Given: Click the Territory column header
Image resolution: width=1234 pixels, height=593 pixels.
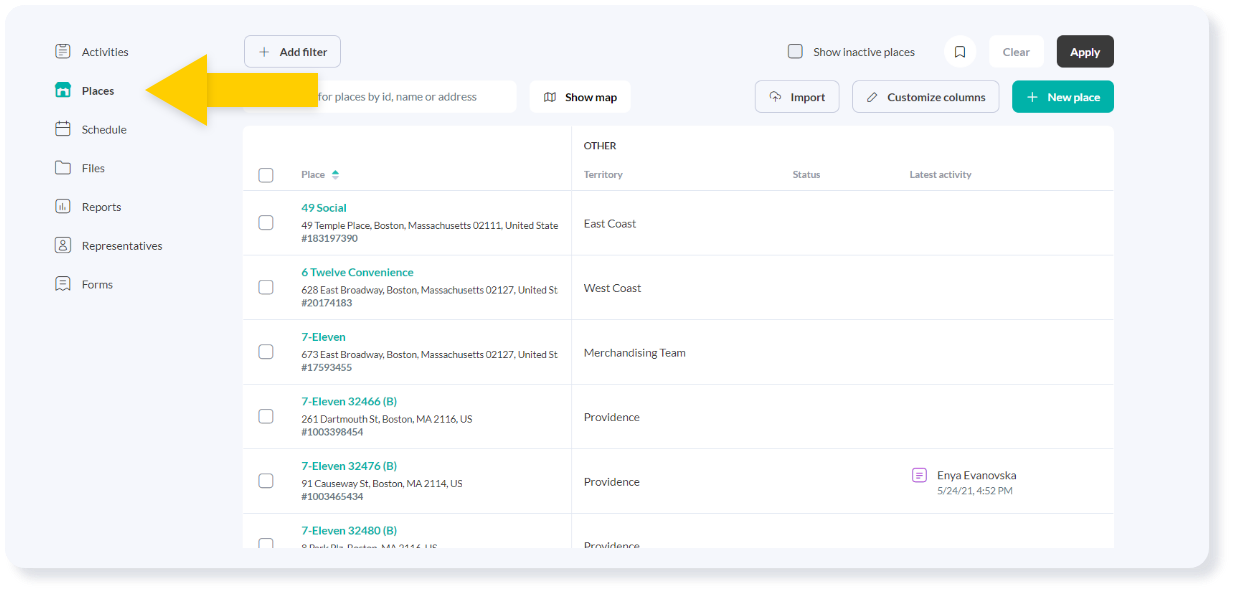Looking at the screenshot, I should coord(603,175).
